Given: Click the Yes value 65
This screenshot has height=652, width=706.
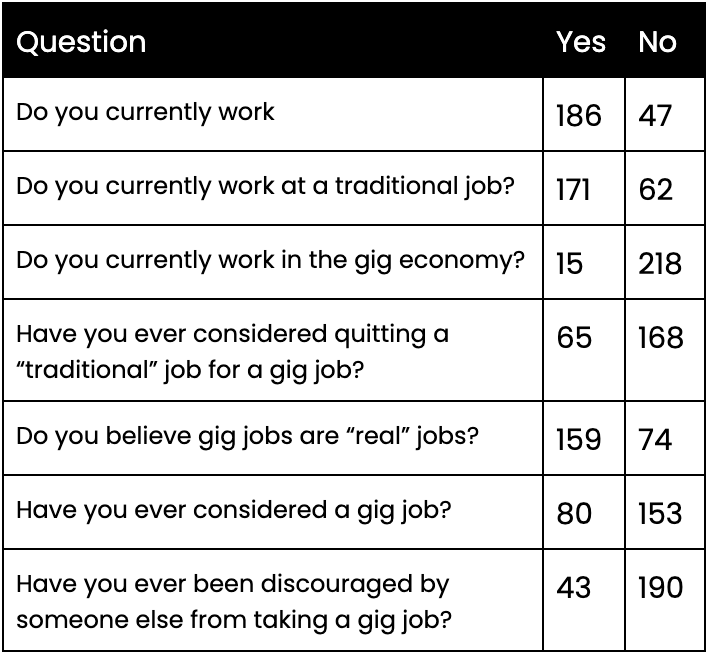Looking at the screenshot, I should [x=574, y=337].
